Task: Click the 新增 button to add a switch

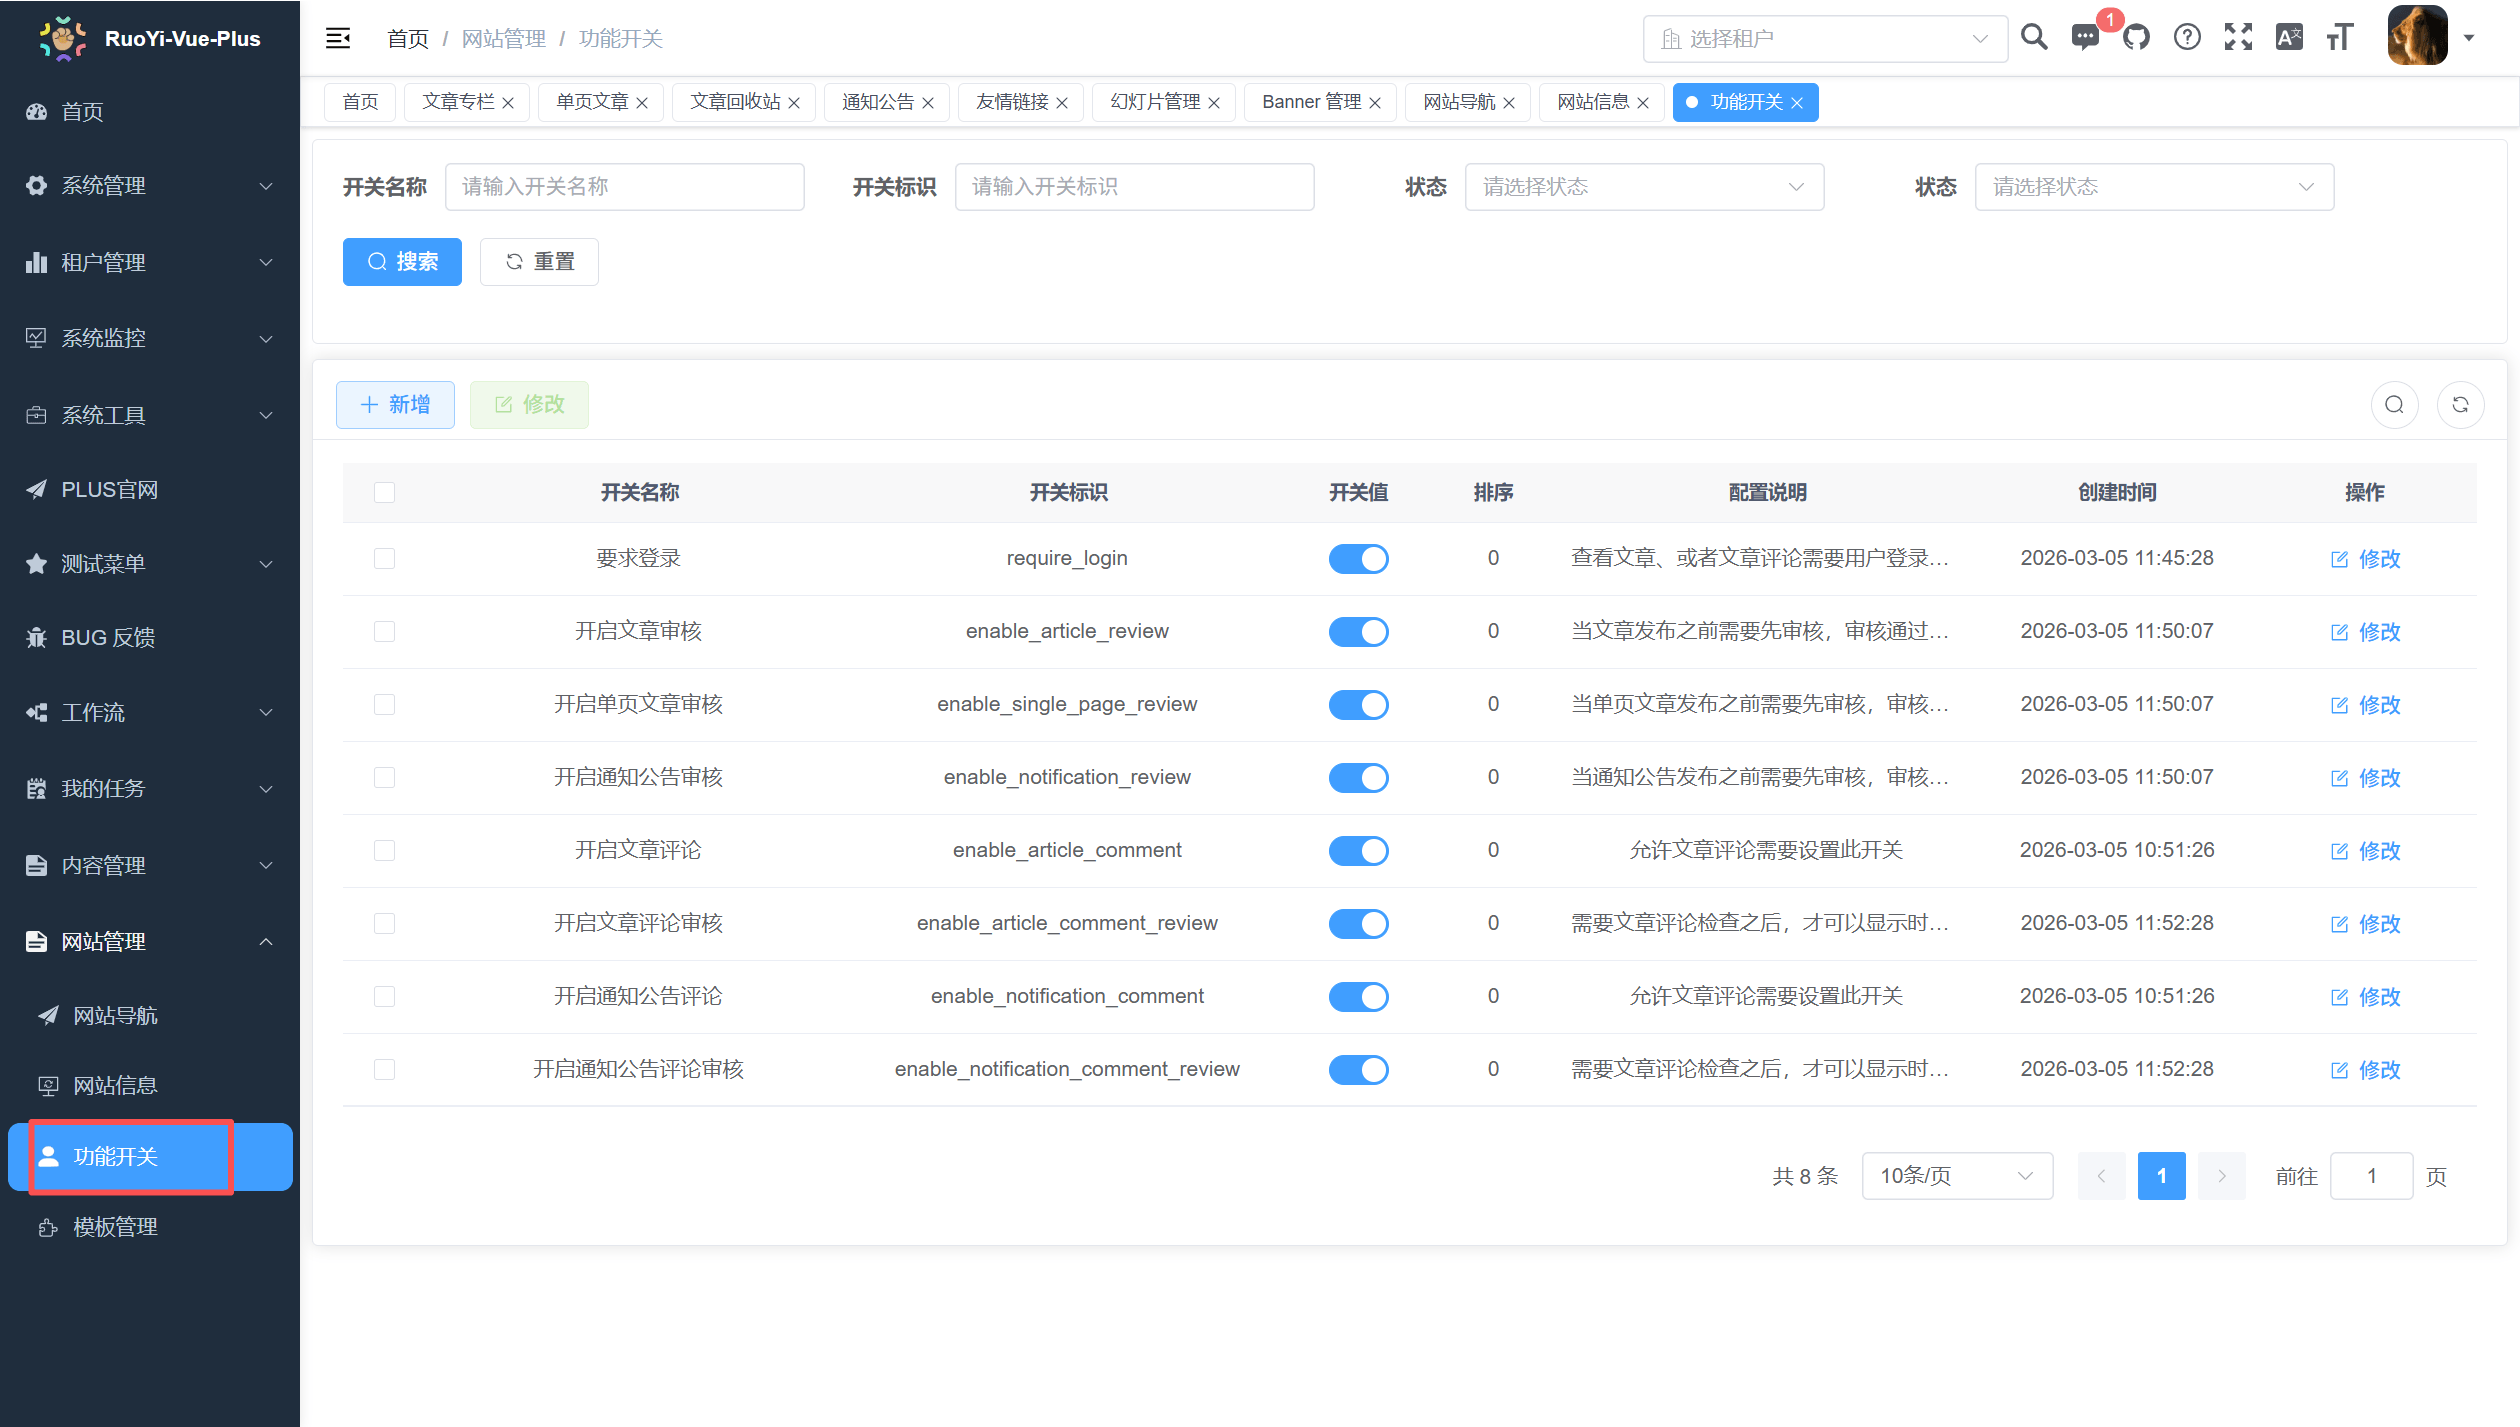Action: (x=395, y=404)
